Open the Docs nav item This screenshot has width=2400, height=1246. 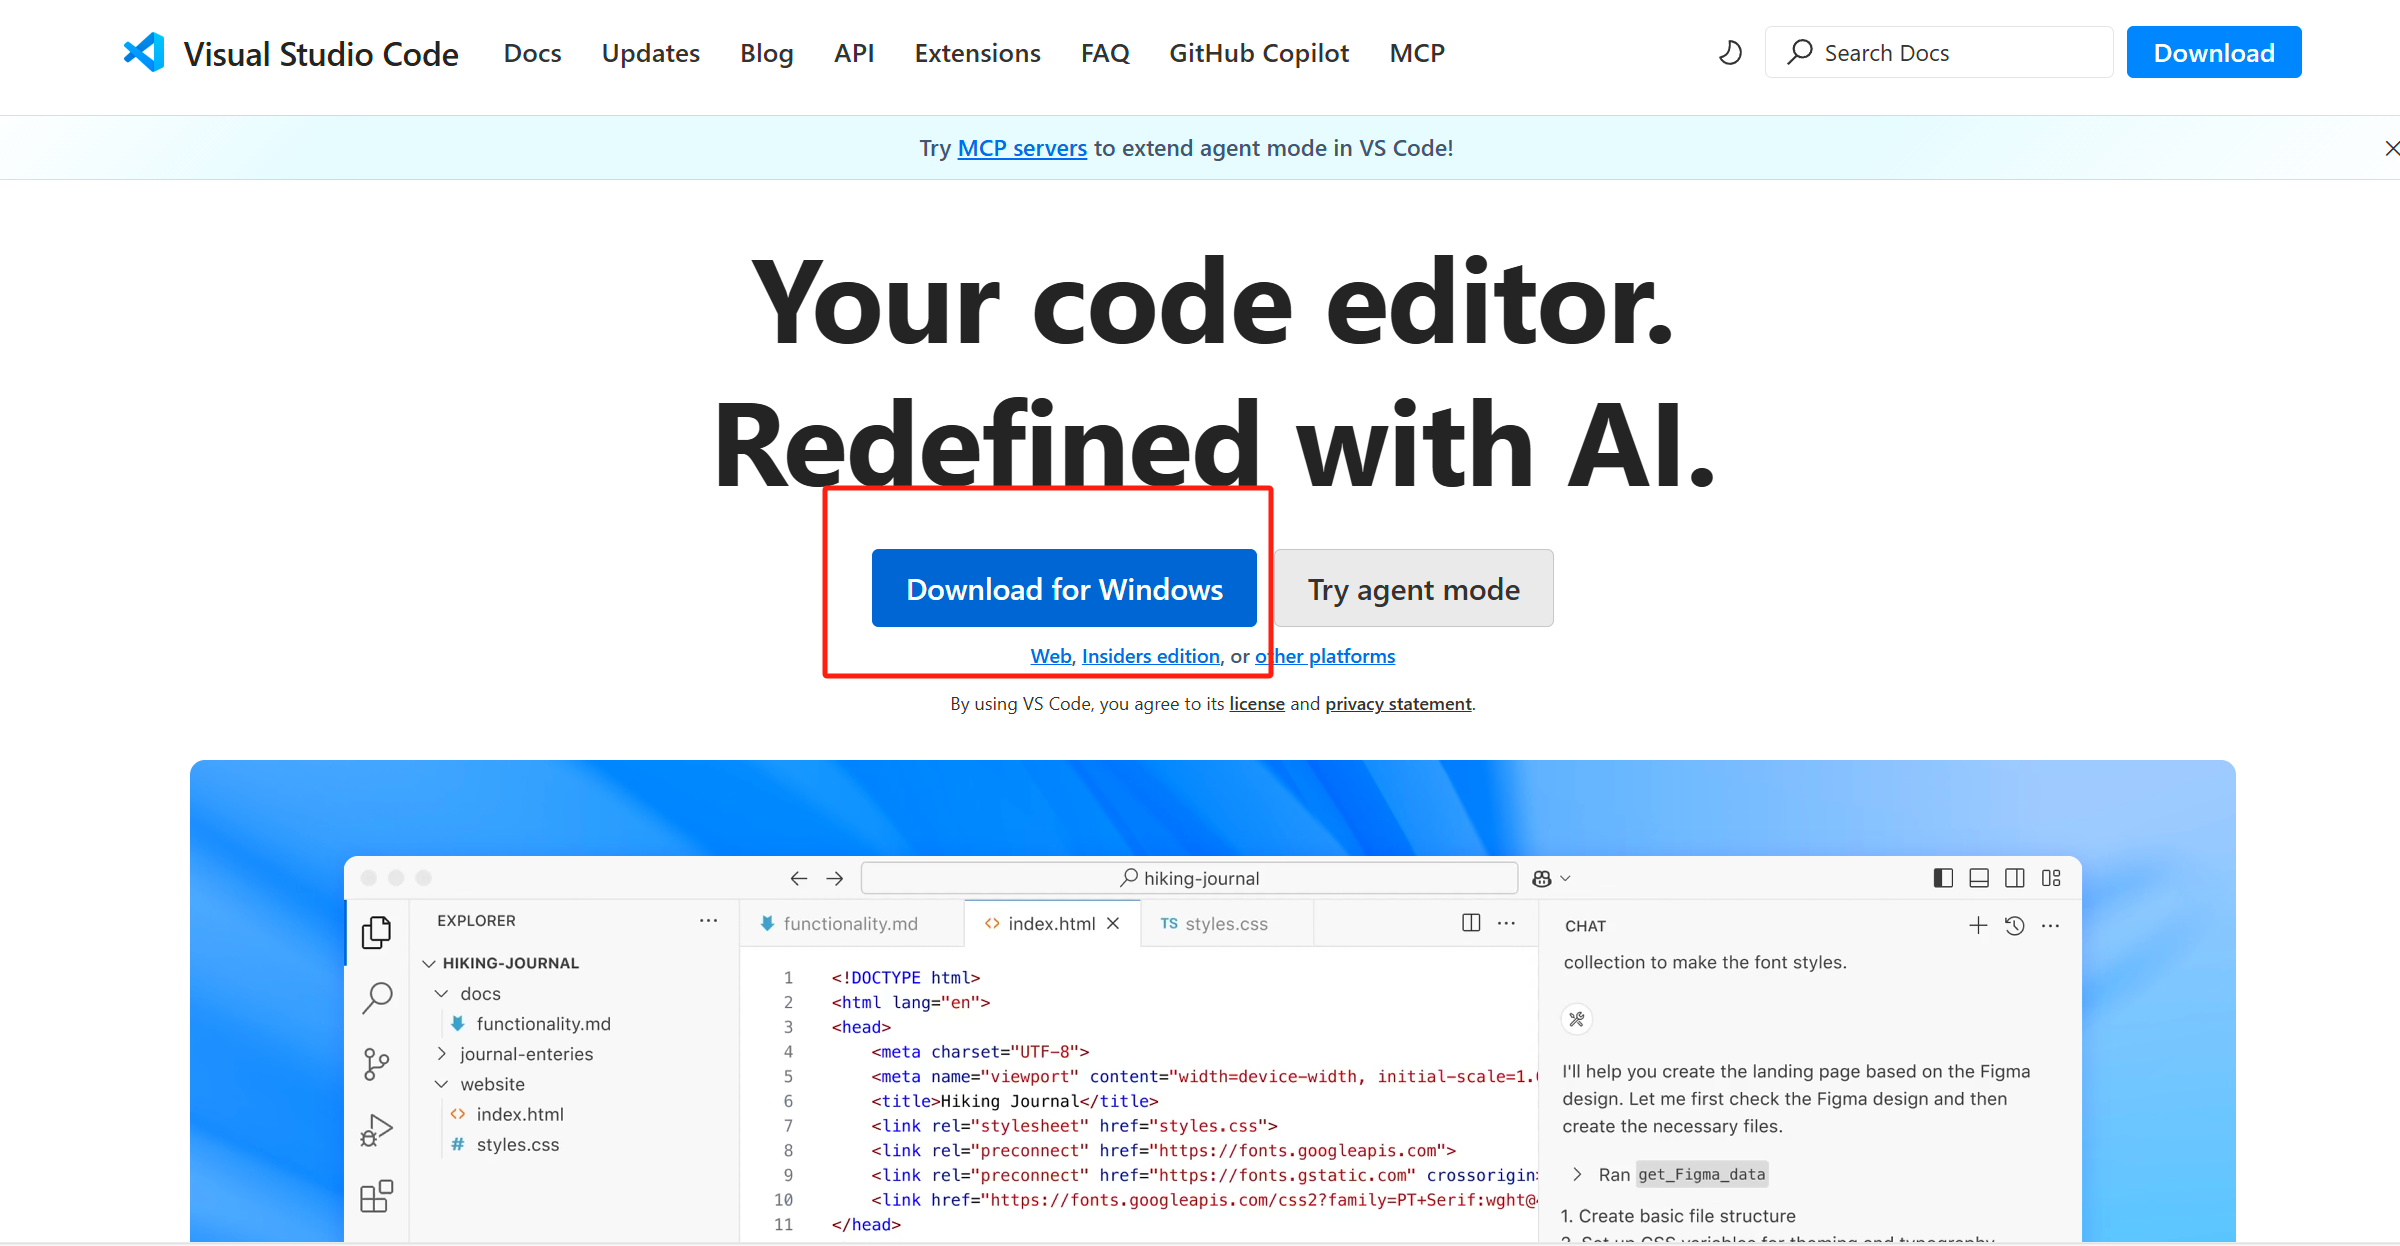[x=532, y=53]
